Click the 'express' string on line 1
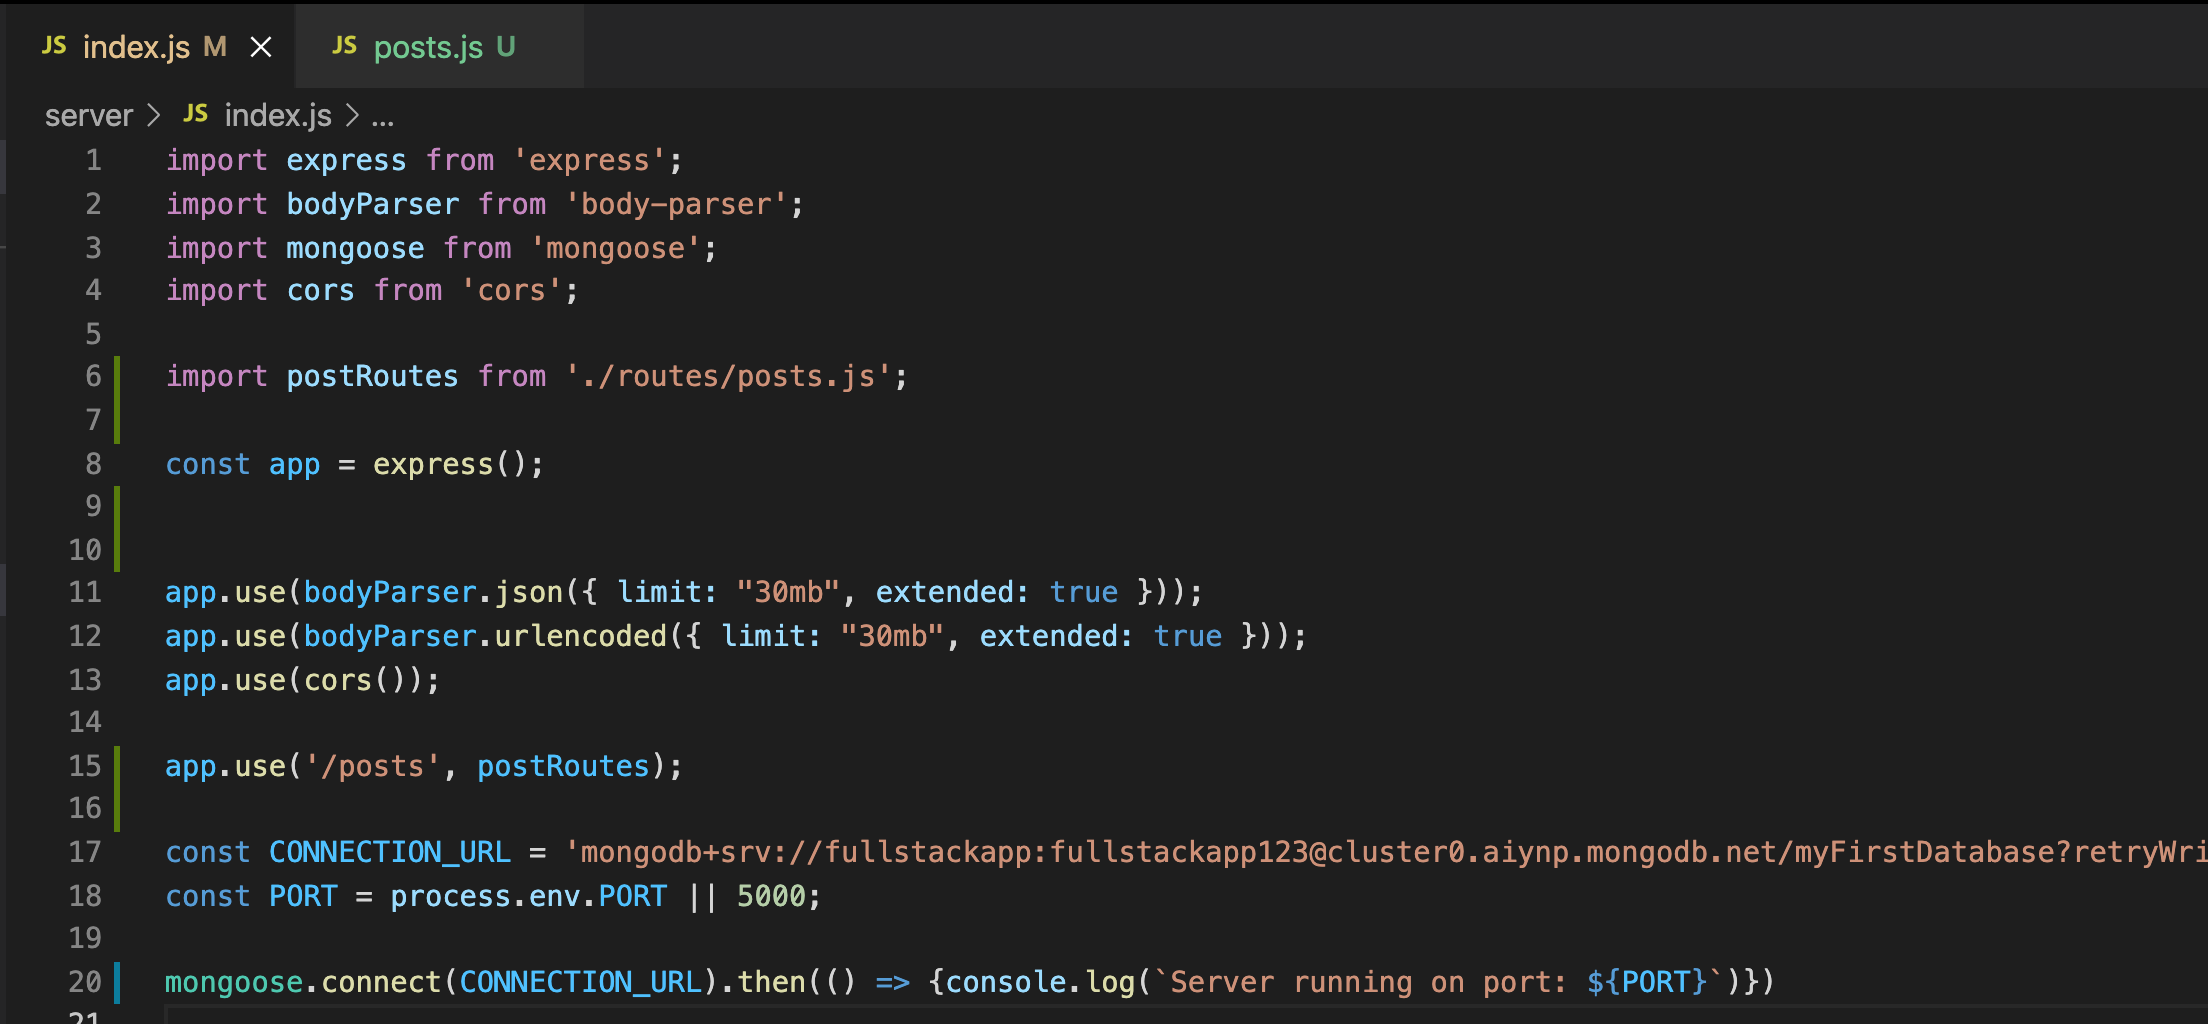 [589, 160]
